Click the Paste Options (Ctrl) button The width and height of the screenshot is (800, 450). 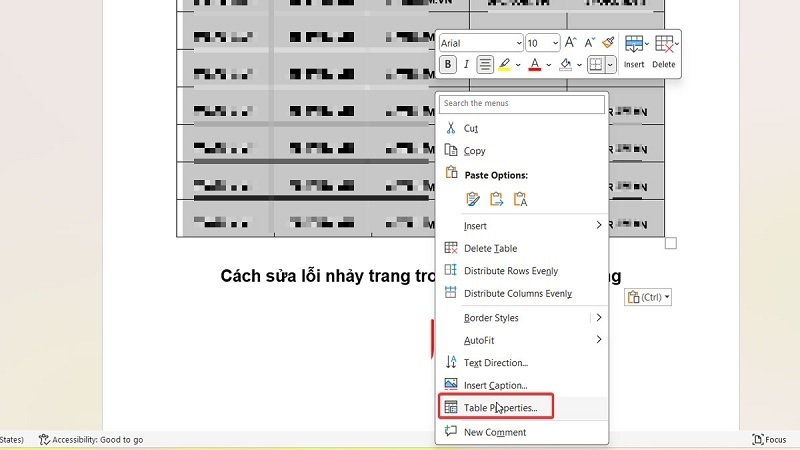[x=648, y=297]
